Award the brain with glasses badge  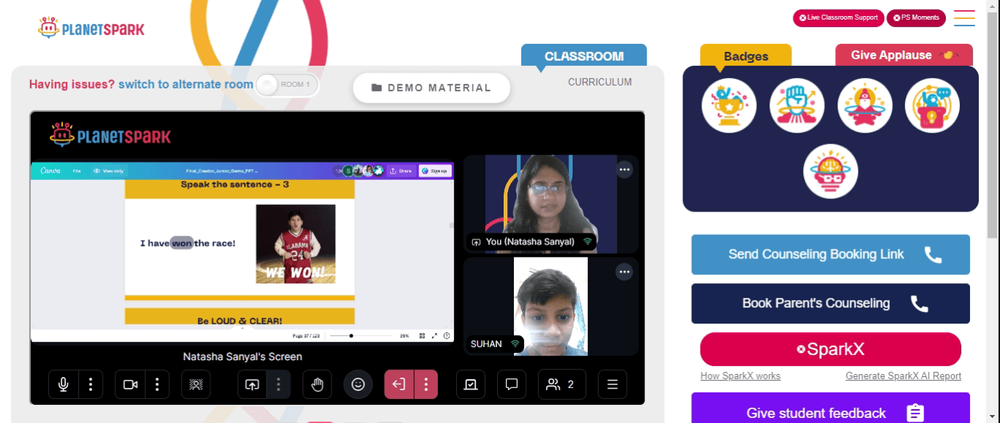(830, 171)
